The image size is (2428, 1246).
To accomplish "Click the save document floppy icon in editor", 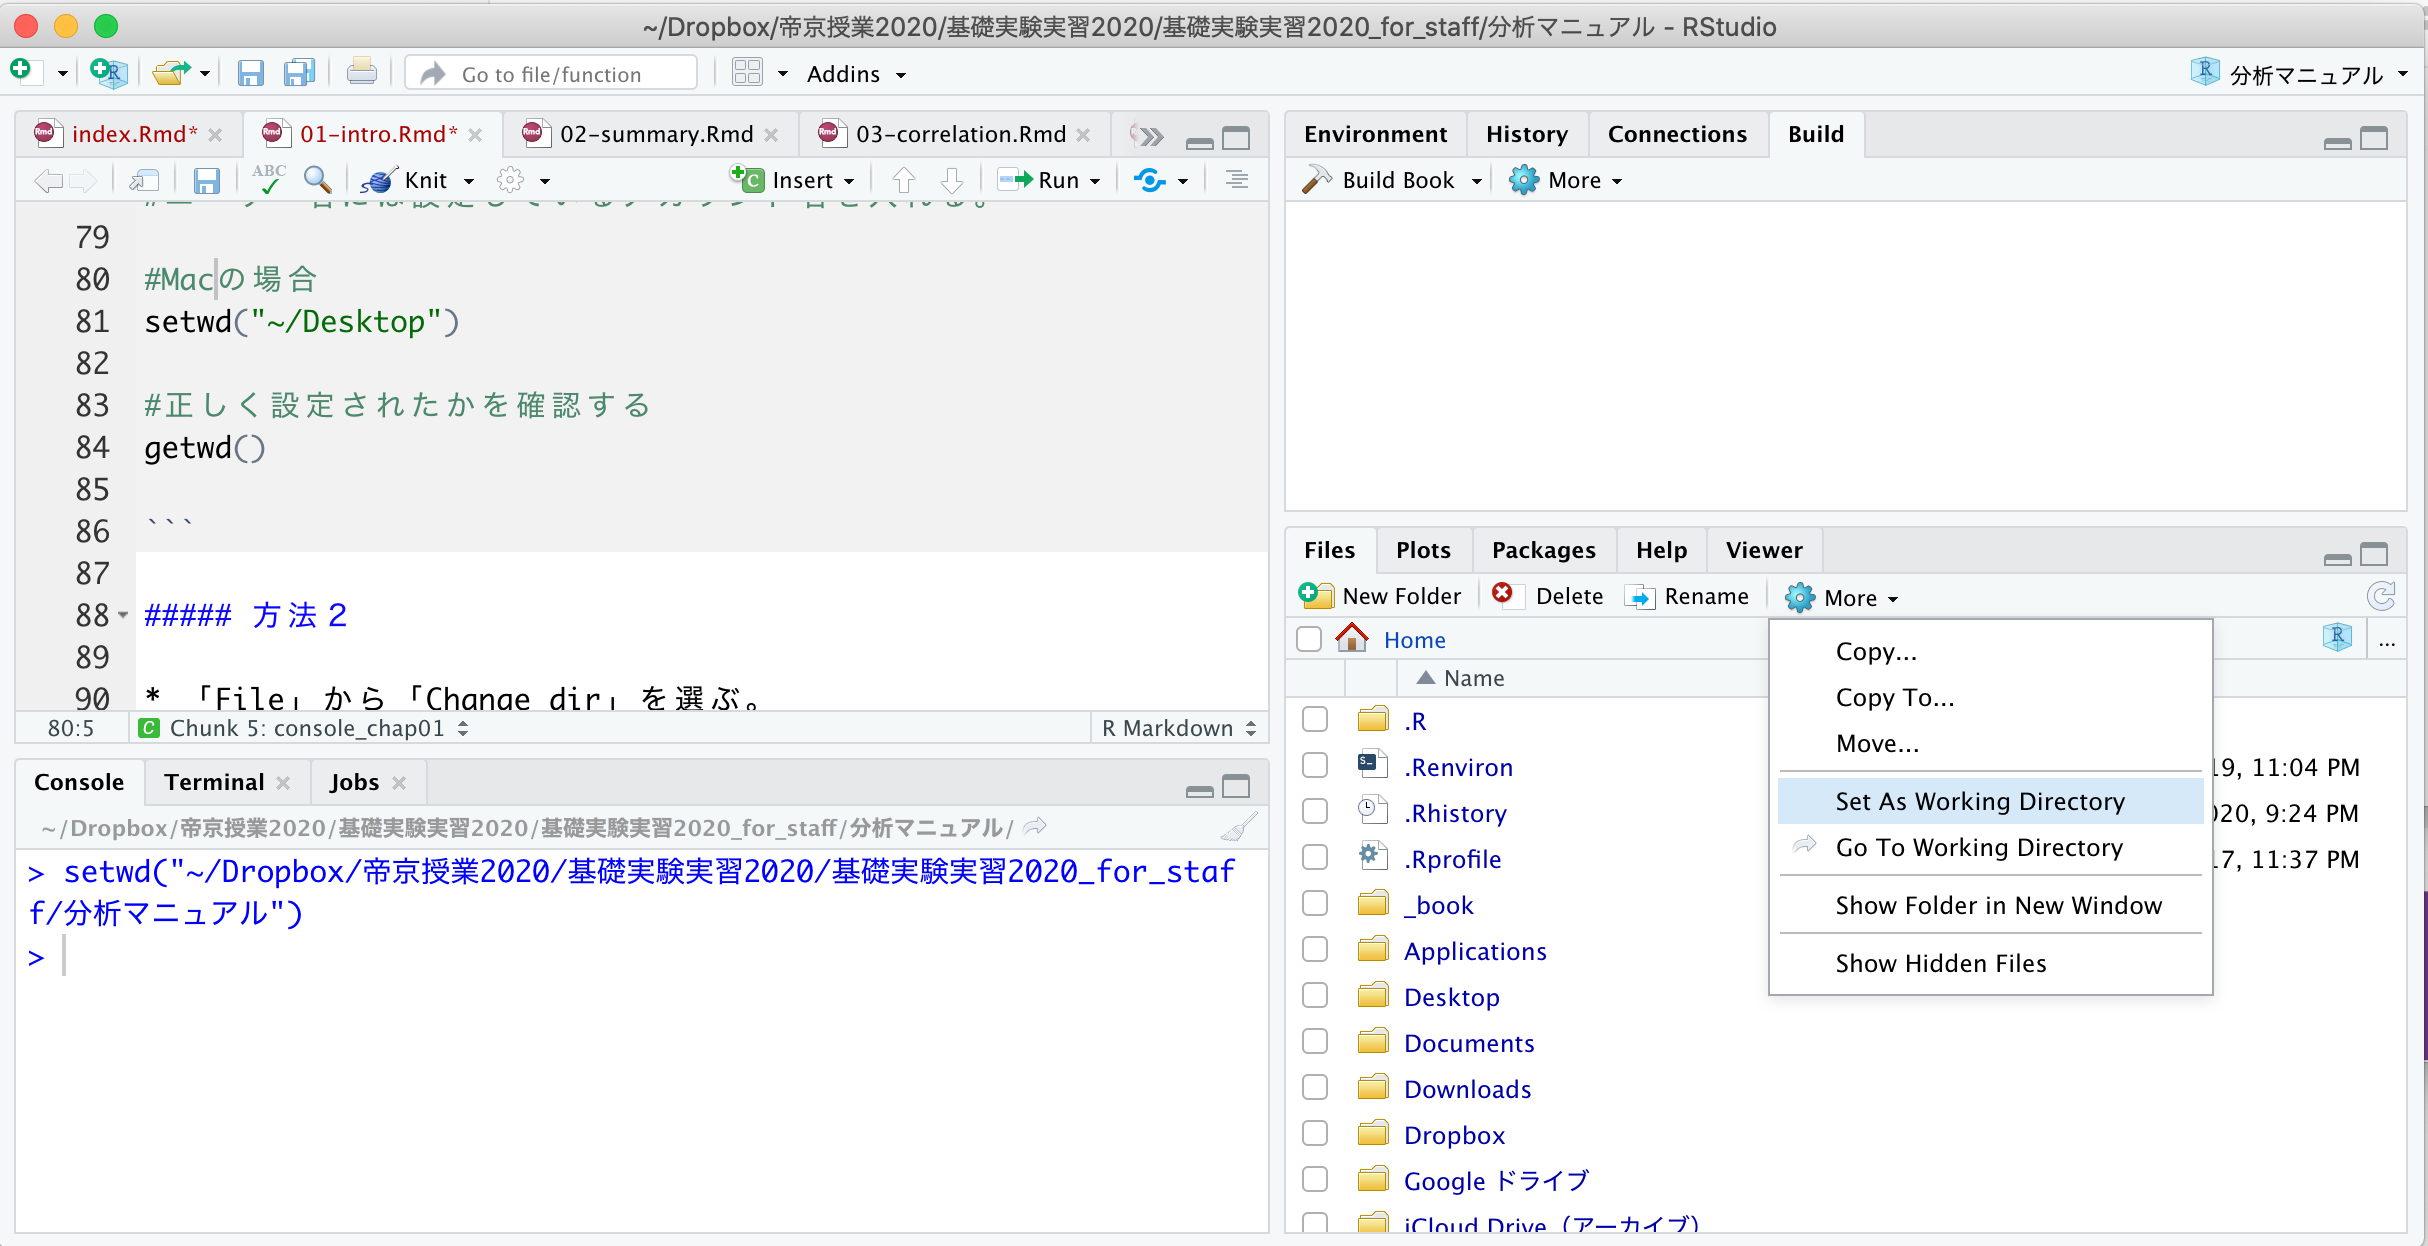I will coord(206,181).
